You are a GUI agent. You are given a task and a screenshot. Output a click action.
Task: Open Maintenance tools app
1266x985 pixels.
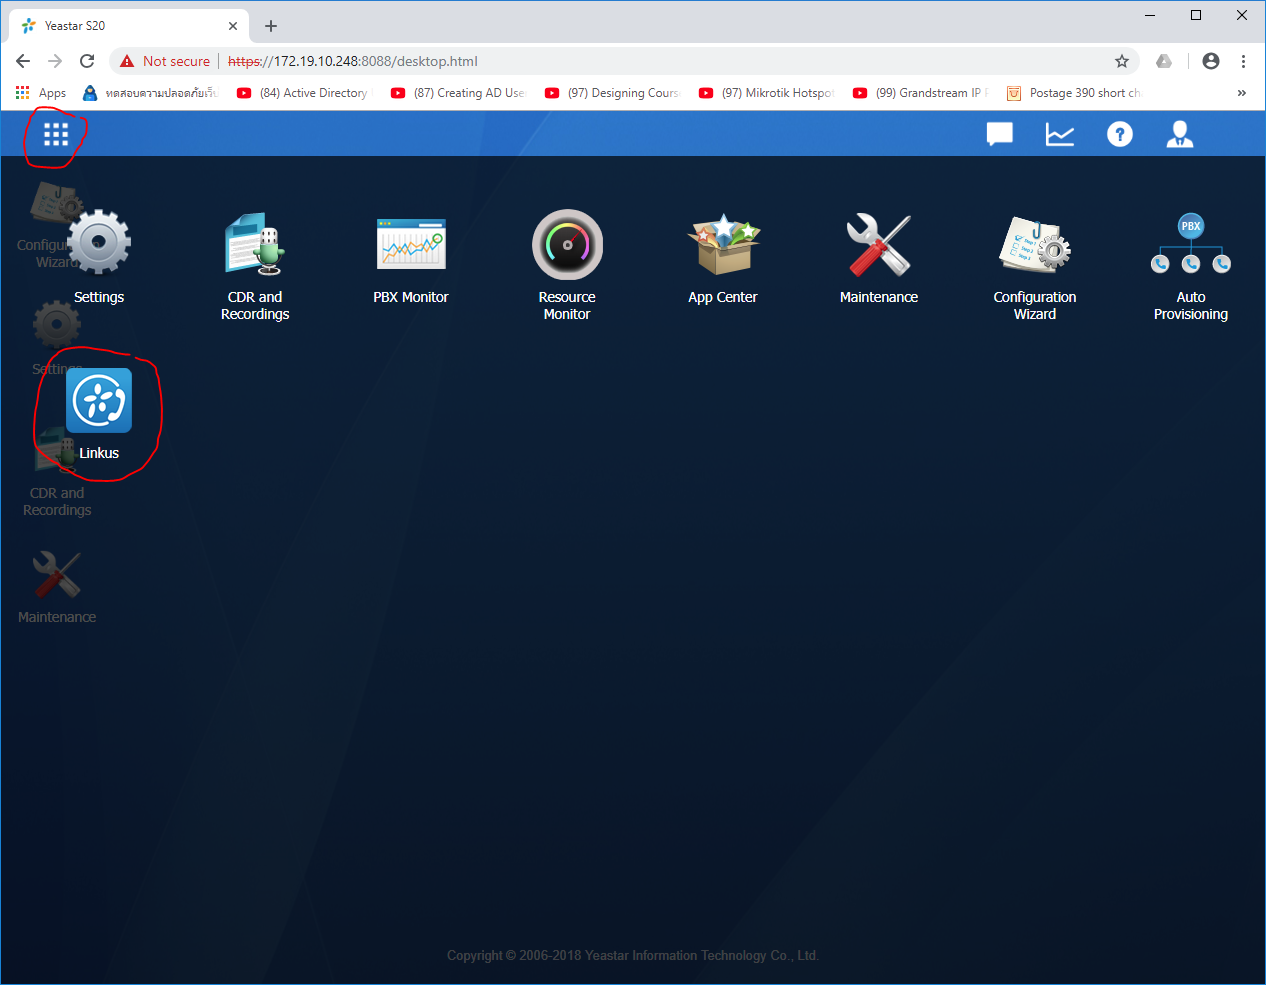pyautogui.click(x=879, y=244)
